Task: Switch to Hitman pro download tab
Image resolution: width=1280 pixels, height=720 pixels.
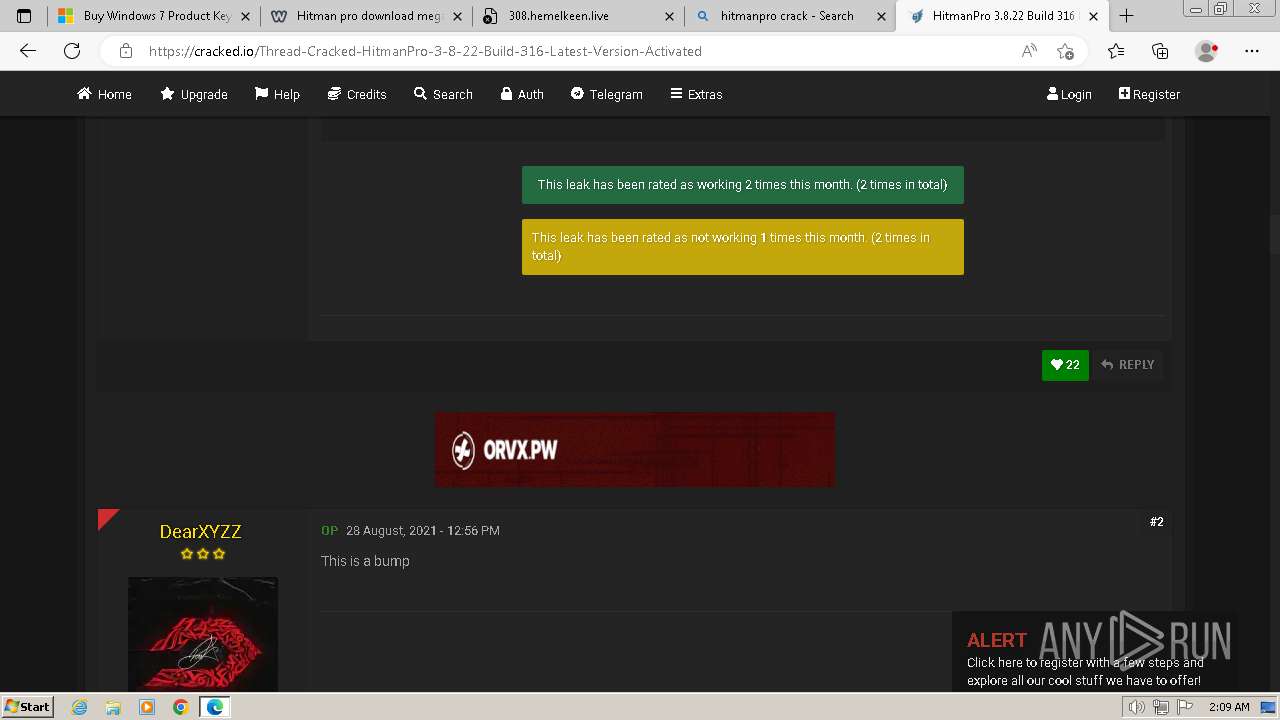Action: coord(366,16)
